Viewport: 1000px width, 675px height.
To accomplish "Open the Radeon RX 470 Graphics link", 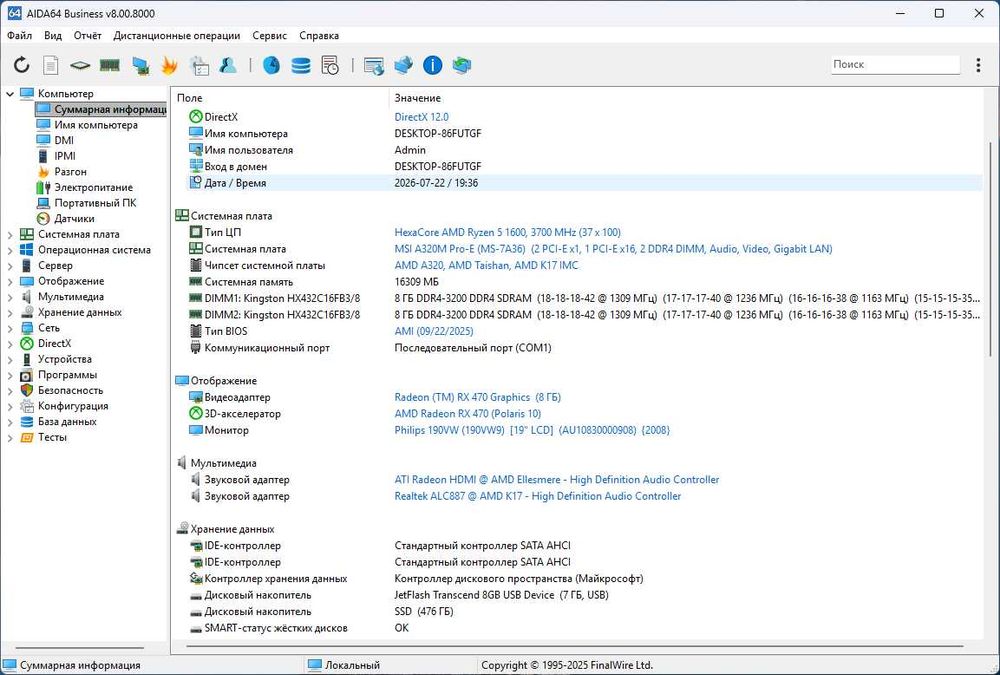I will 478,397.
